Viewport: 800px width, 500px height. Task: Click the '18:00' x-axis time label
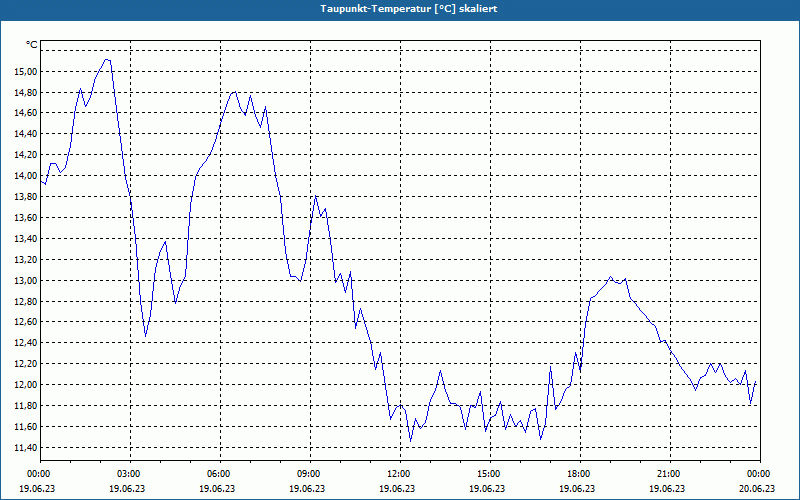pos(580,473)
